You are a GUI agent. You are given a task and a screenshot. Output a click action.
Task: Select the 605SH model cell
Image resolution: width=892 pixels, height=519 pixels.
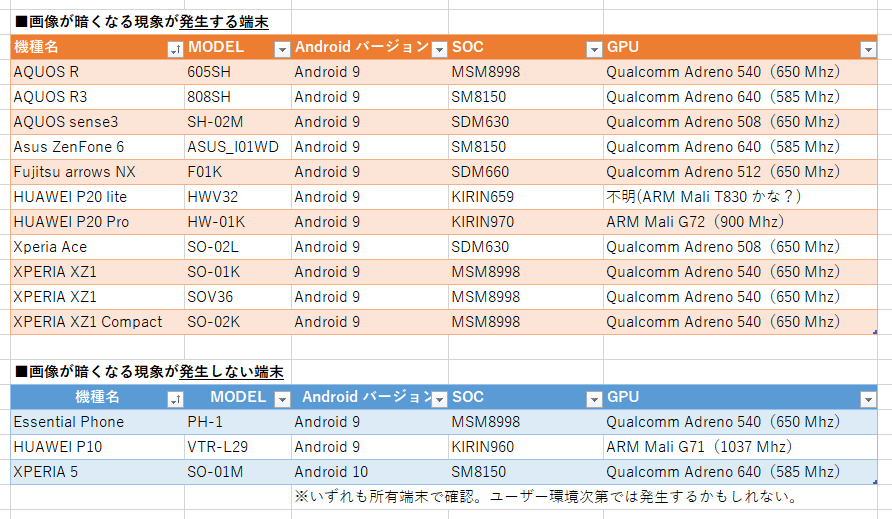point(238,72)
